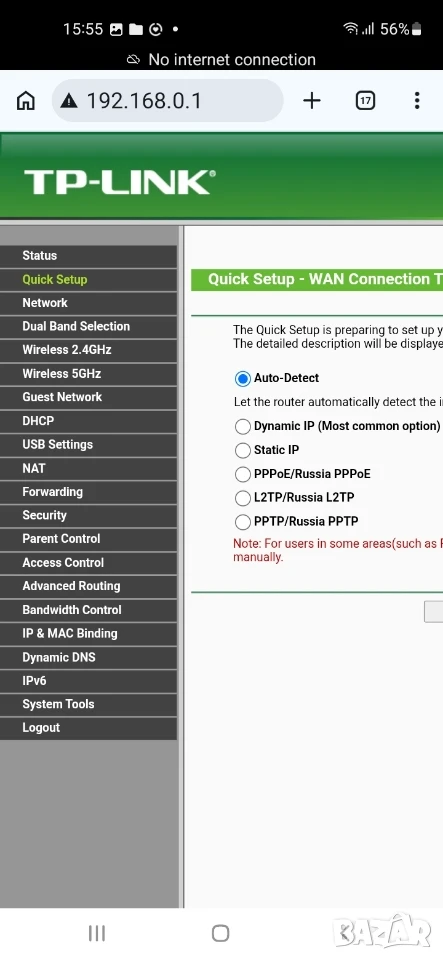Open Wireless 2.4GHz settings menu
Screen dimensions: 443x960
(x=88, y=350)
